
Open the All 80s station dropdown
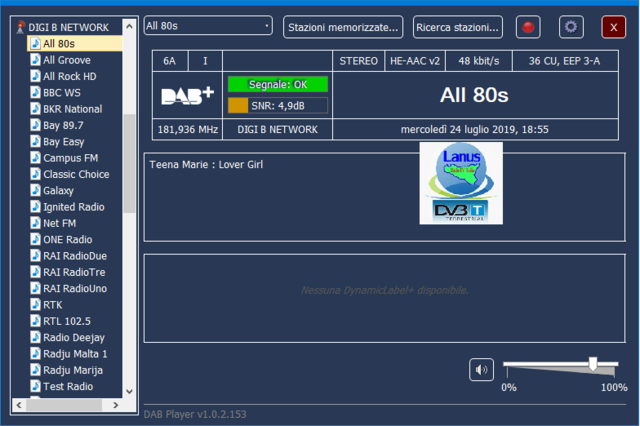[x=208, y=26]
